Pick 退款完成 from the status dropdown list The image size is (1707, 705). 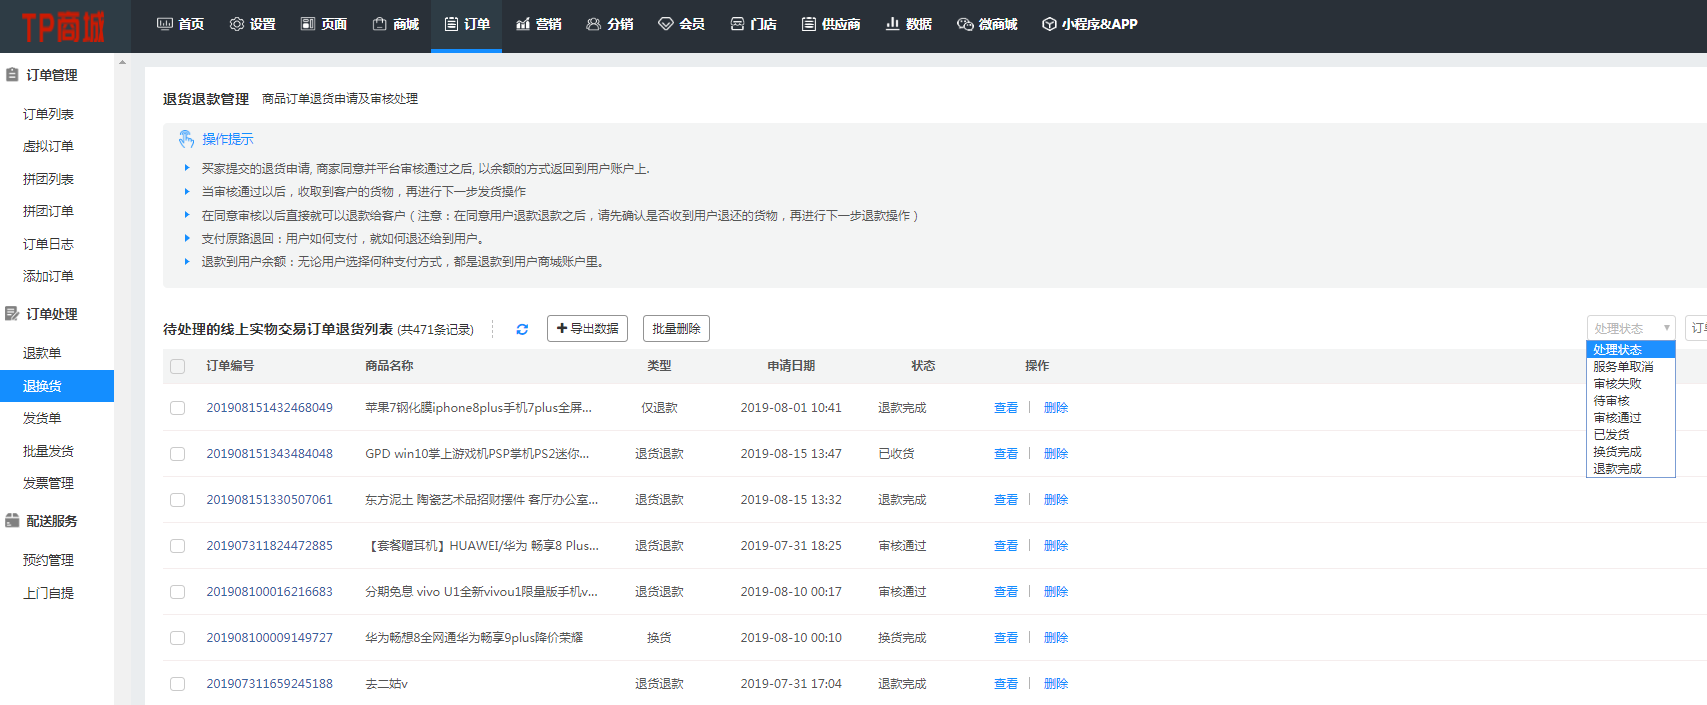pyautogui.click(x=1617, y=469)
